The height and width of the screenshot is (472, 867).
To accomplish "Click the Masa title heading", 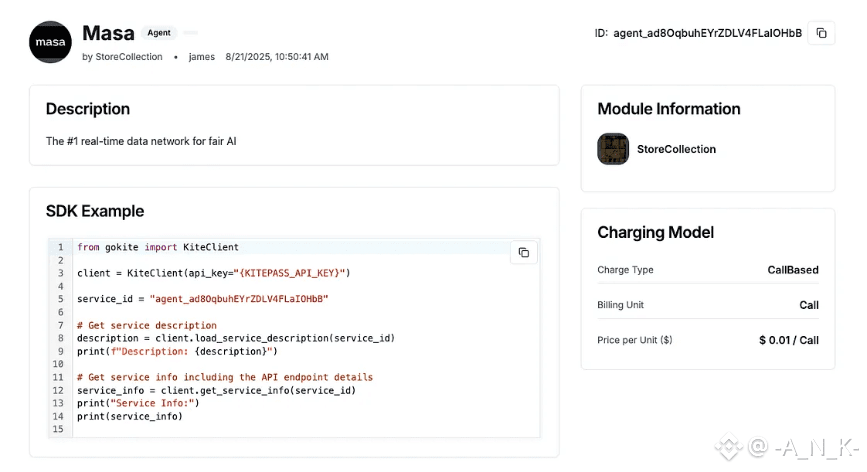I will (x=108, y=34).
